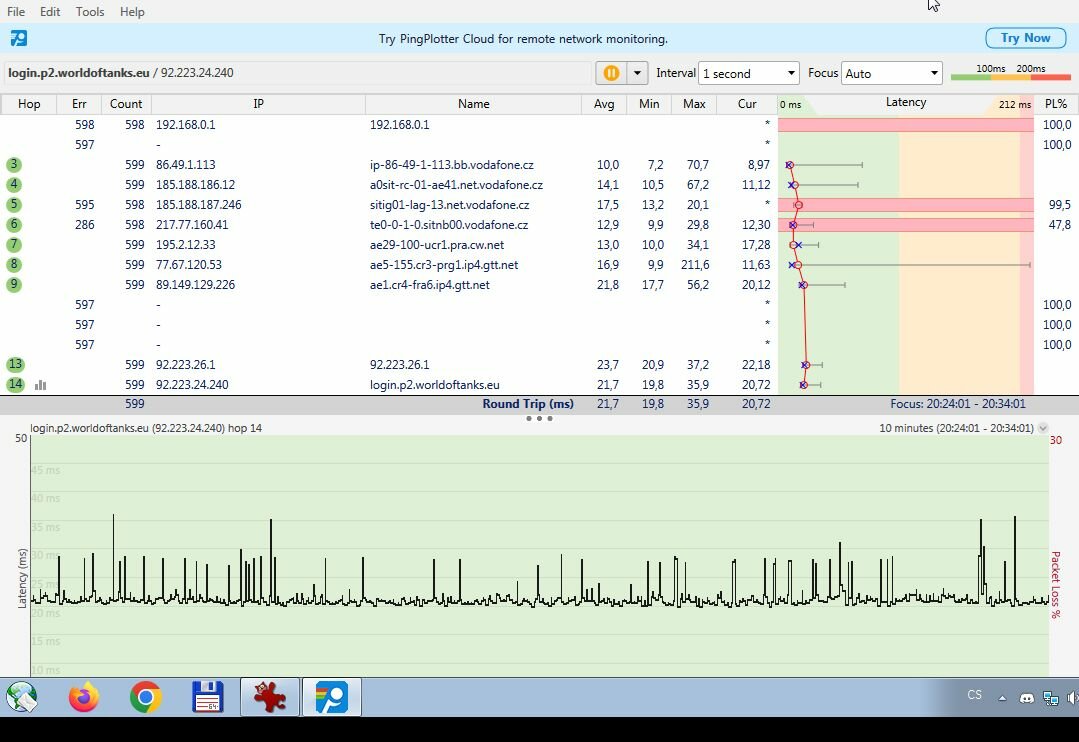This screenshot has width=1079, height=742.
Task: Click the Count column header
Action: click(x=126, y=104)
